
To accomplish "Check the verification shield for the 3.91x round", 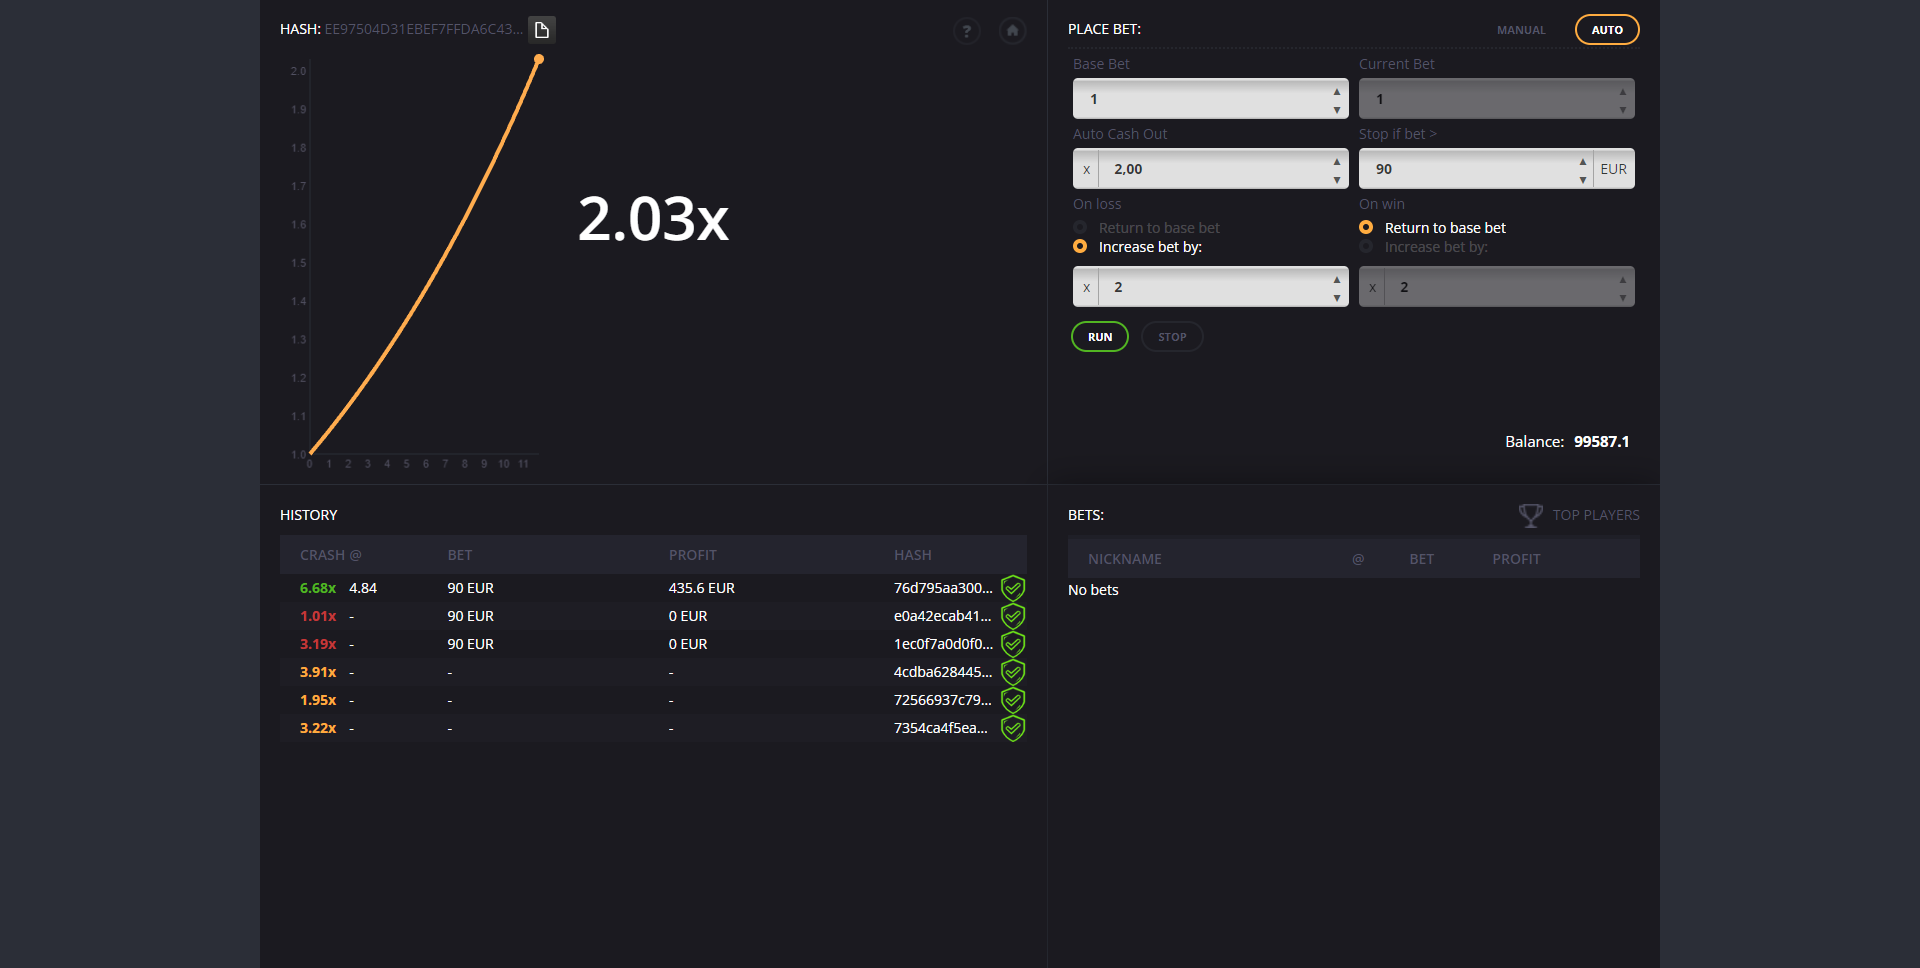I will [x=1013, y=672].
